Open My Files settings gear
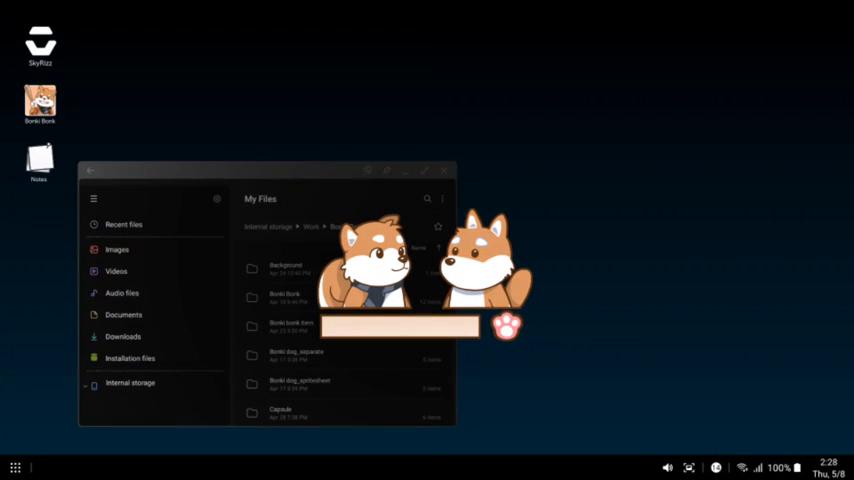Viewport: 854px width, 480px height. (x=217, y=199)
